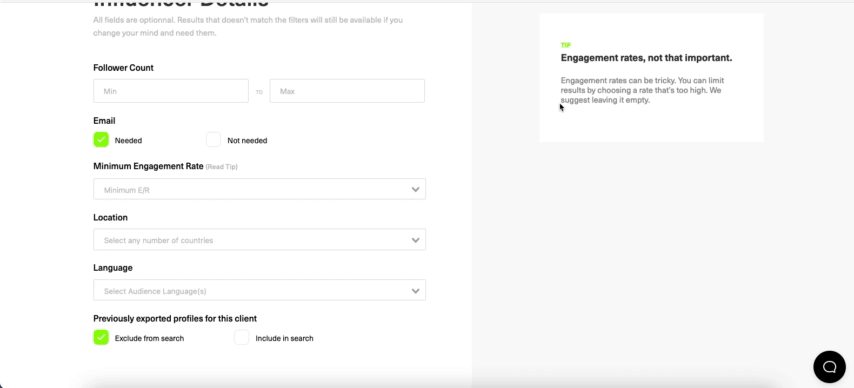The width and height of the screenshot is (854, 388).
Task: Click the Minimum E/R chevron arrow
Action: (416, 190)
